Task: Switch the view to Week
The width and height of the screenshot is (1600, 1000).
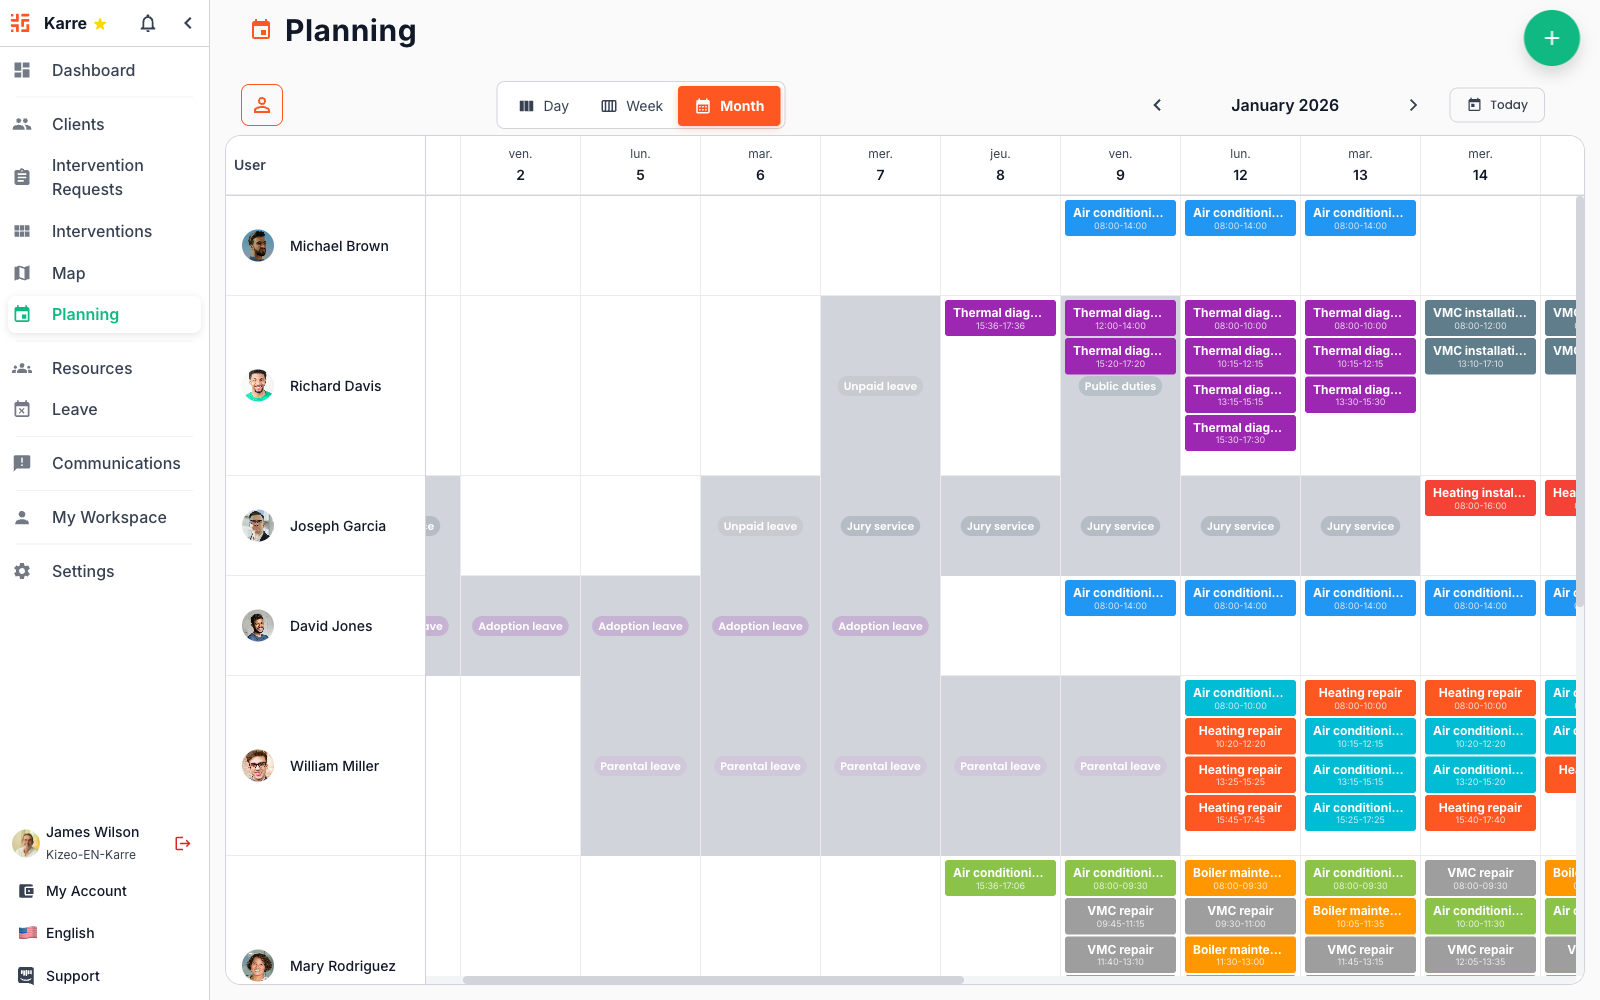Action: coord(632,105)
